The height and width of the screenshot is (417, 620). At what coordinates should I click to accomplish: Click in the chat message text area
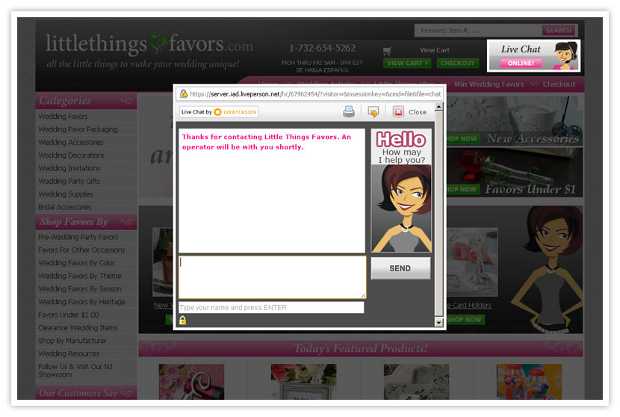(x=271, y=277)
